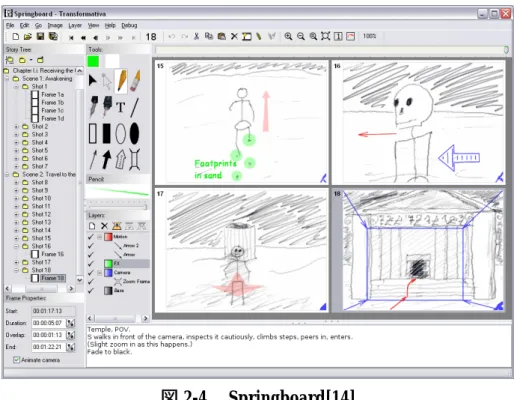Expand Shot 2 in Story Tree
Screen dimensions: 514x400
[x=16, y=127]
